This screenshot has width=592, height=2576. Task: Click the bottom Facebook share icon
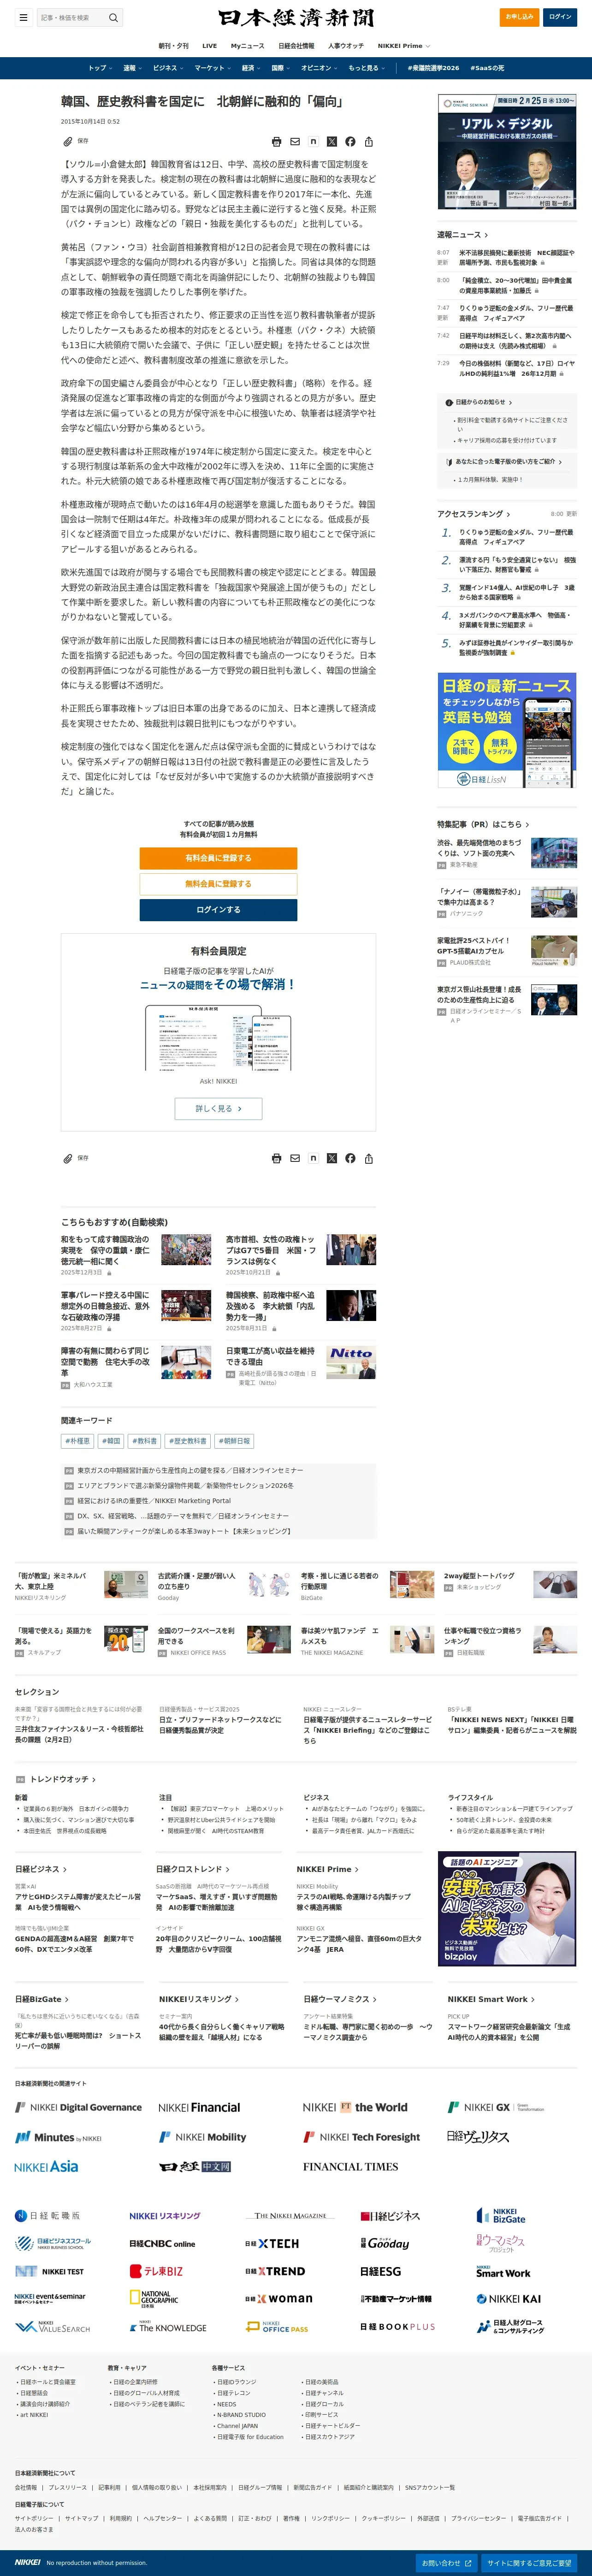(x=350, y=1159)
